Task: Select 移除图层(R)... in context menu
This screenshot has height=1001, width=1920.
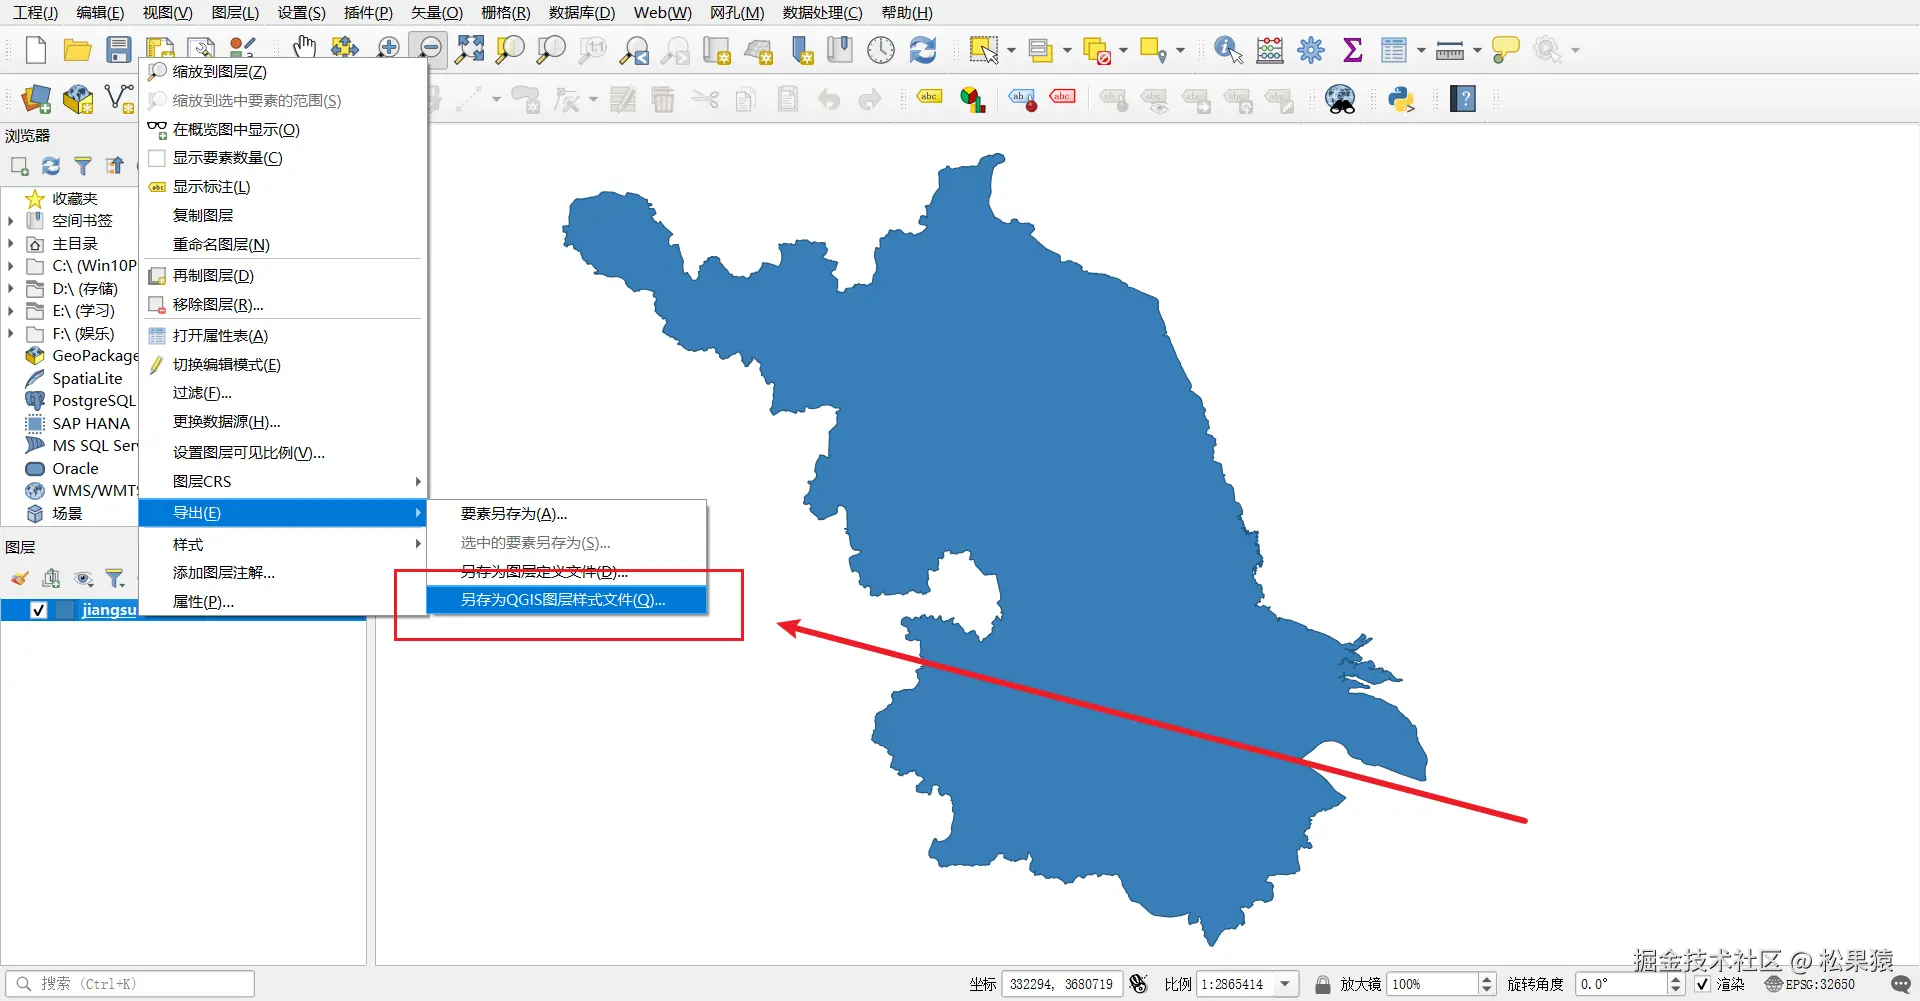Action: (283, 305)
